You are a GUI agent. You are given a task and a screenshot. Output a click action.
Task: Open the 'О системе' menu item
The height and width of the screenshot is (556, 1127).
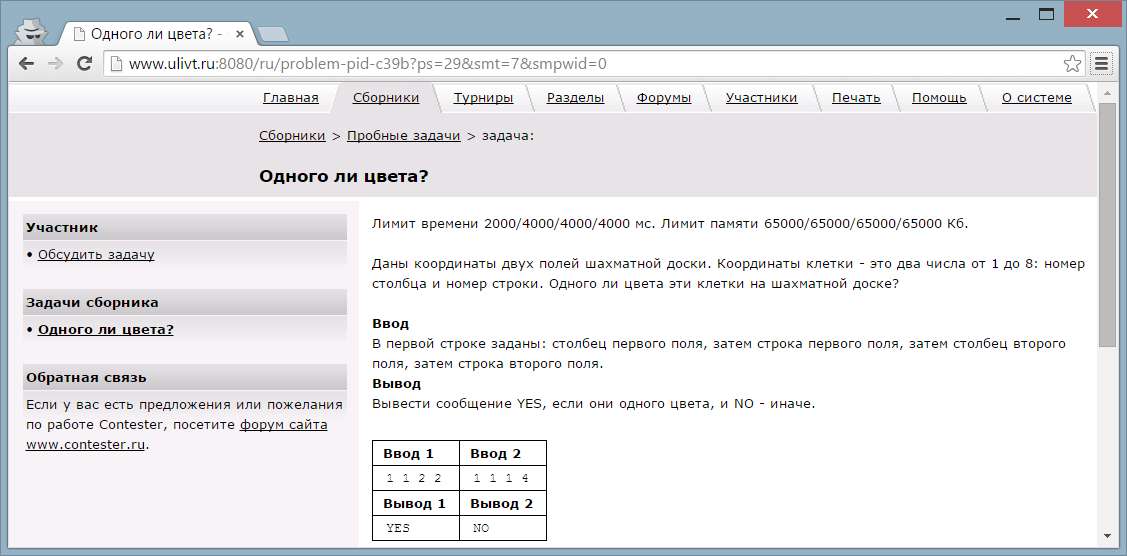(1036, 98)
